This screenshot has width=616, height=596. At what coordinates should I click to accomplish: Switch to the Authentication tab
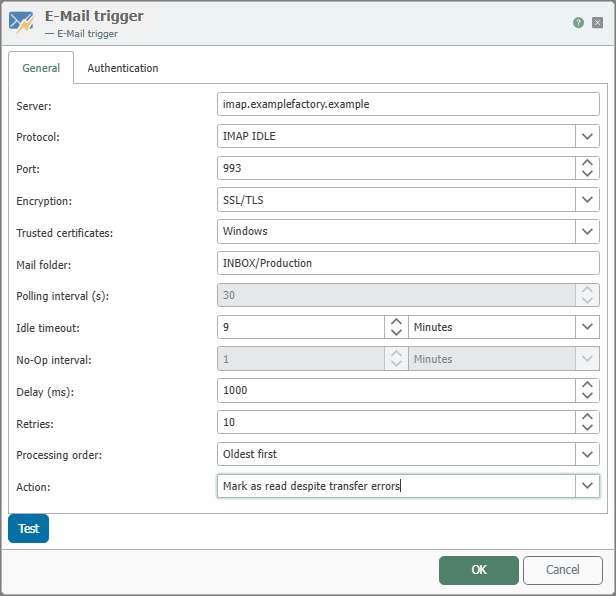click(x=123, y=68)
